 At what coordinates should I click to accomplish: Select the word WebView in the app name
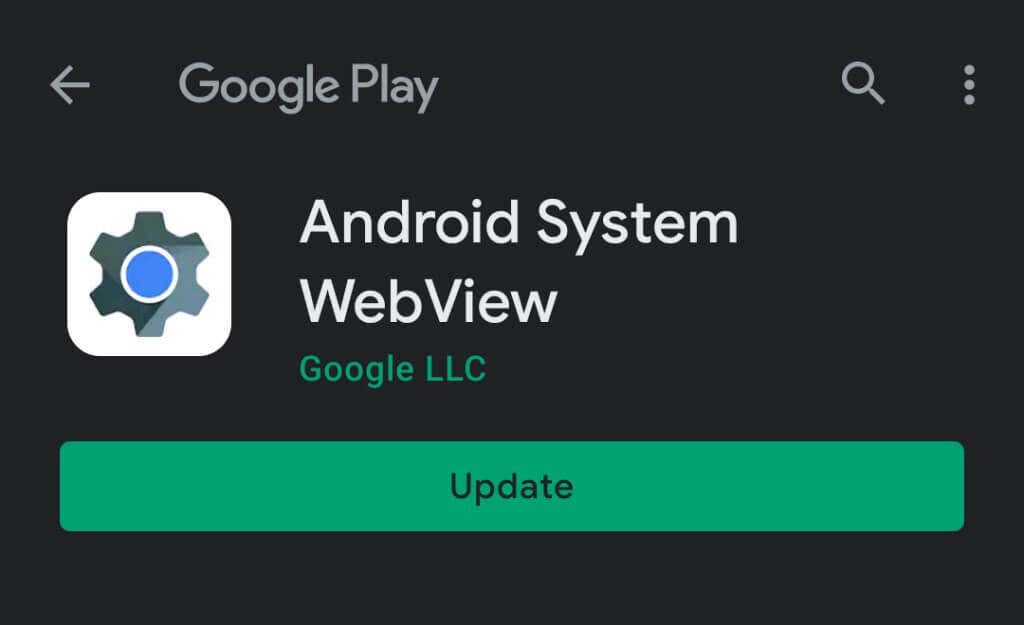click(428, 302)
